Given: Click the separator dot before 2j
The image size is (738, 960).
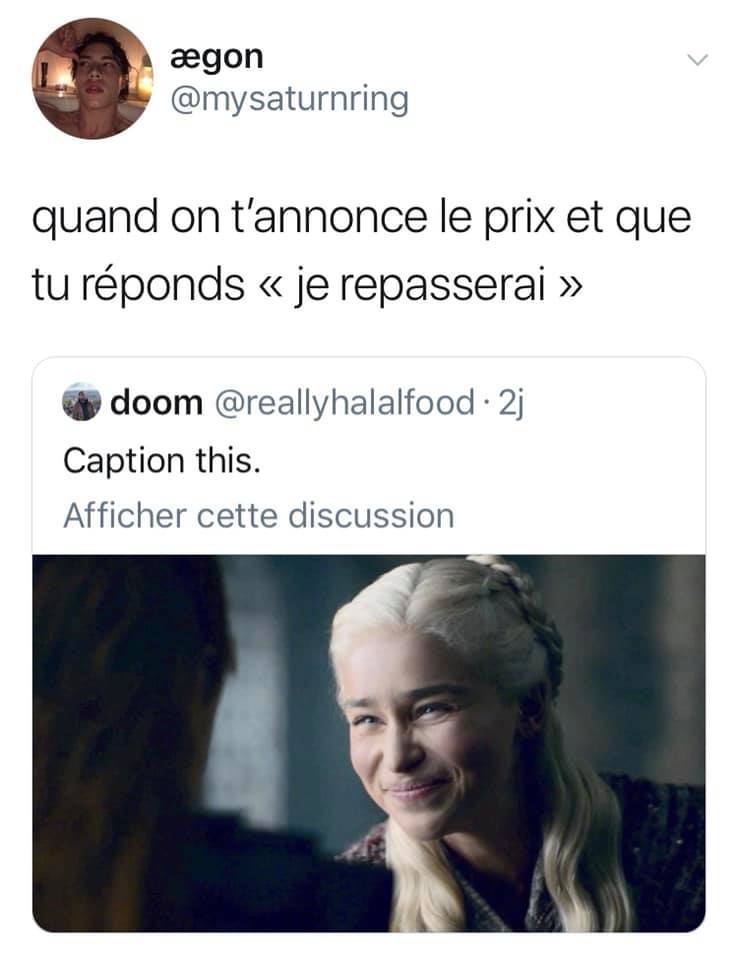Looking at the screenshot, I should pos(487,402).
